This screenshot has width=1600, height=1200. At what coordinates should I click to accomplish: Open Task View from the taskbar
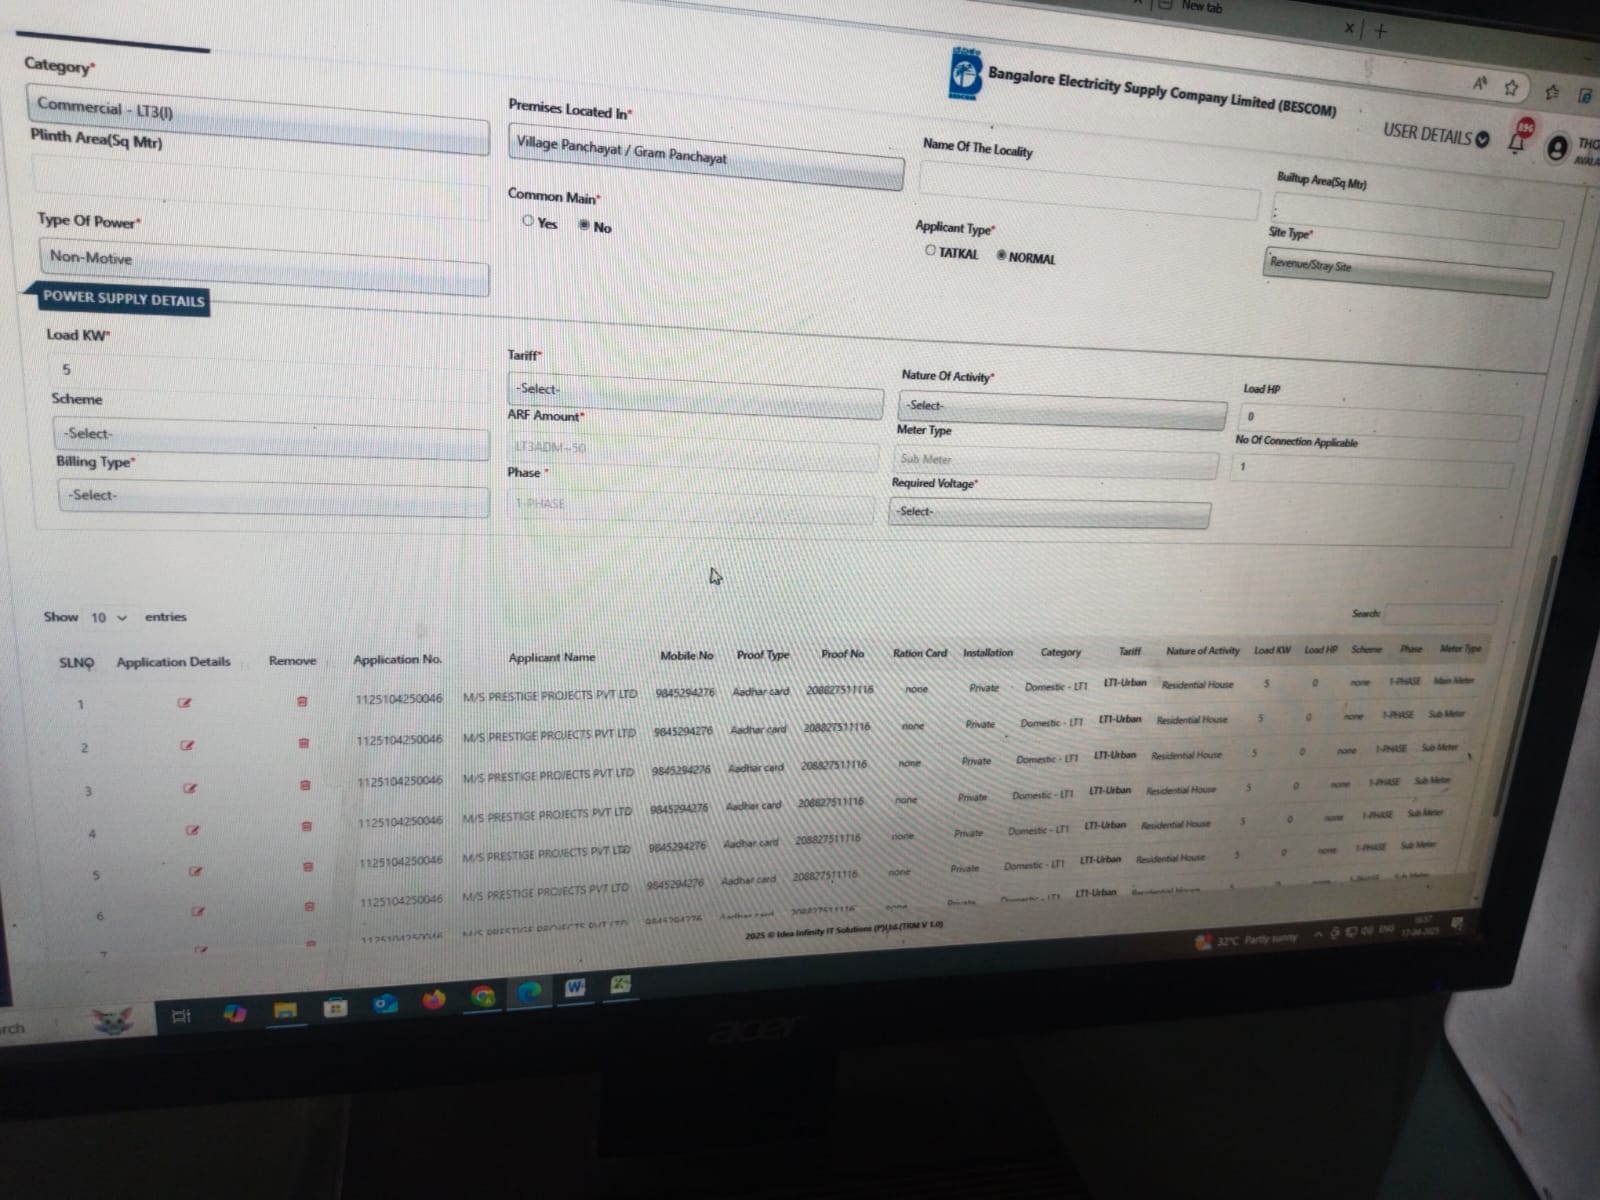(x=181, y=1016)
